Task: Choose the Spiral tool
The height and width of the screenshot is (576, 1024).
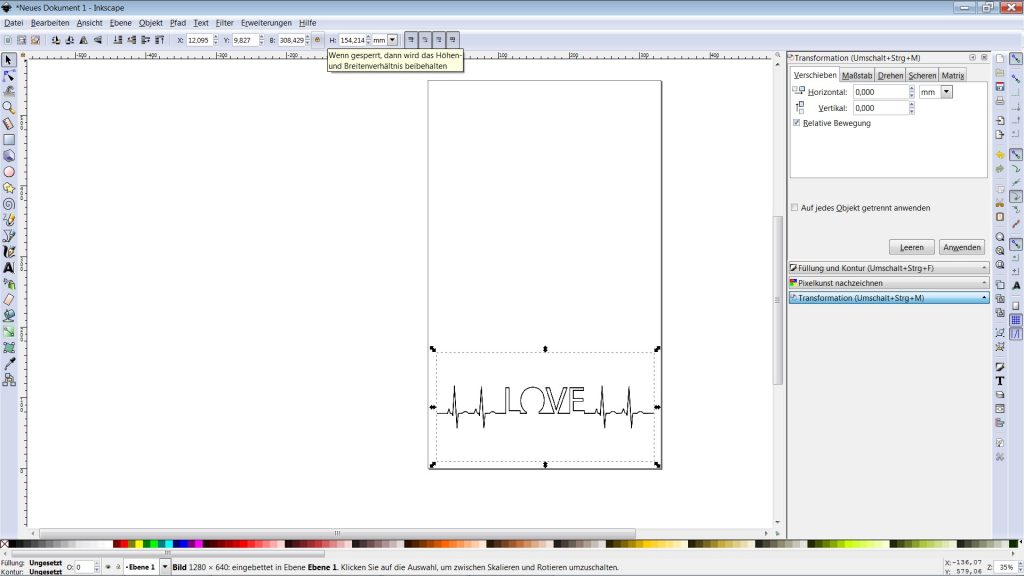Action: 9,203
